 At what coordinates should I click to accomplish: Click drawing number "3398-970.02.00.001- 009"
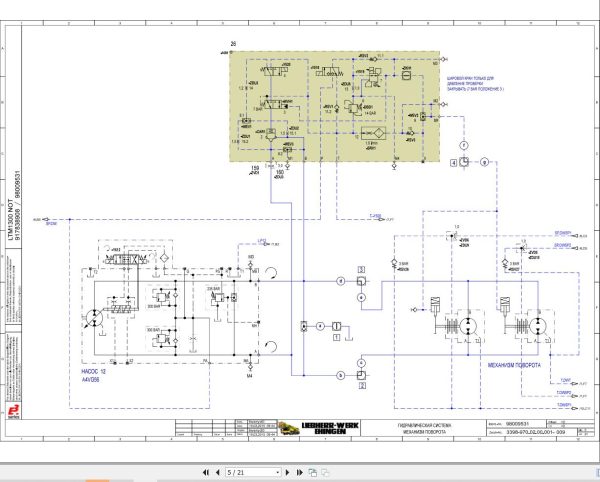click(x=535, y=432)
